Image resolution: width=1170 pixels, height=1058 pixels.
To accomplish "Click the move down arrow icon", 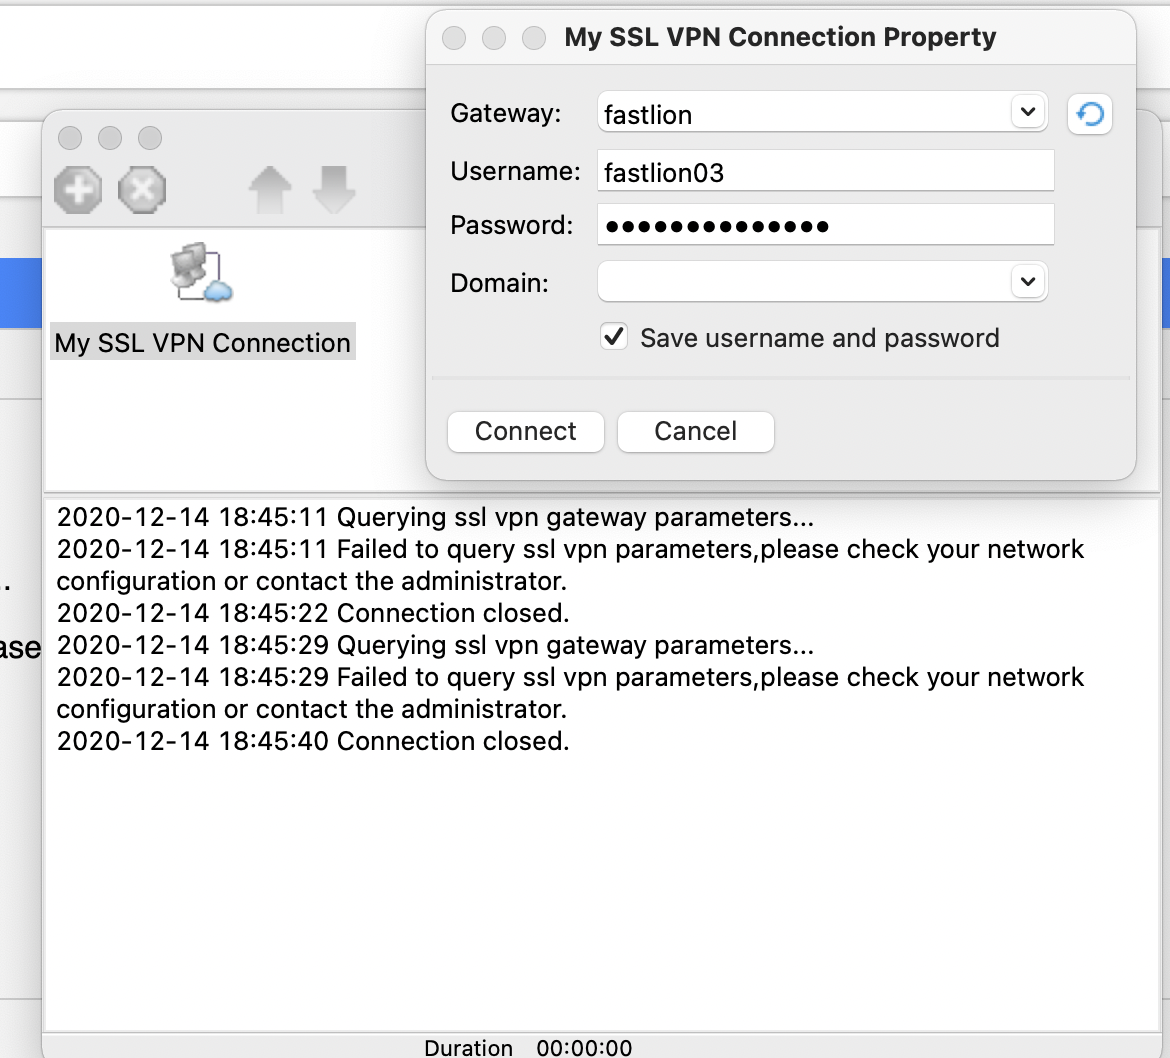I will point(334,189).
